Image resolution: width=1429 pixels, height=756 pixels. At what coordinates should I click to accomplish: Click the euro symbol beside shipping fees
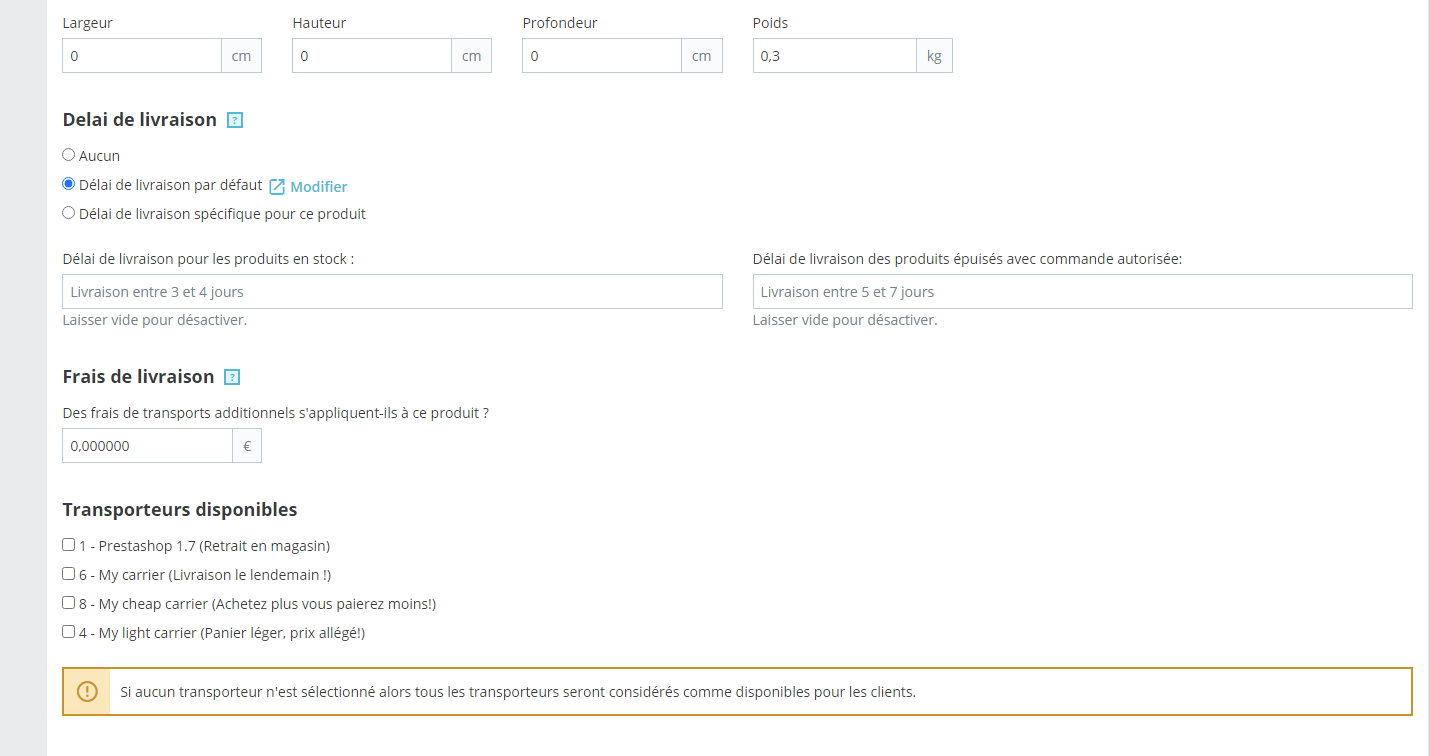[x=247, y=446]
